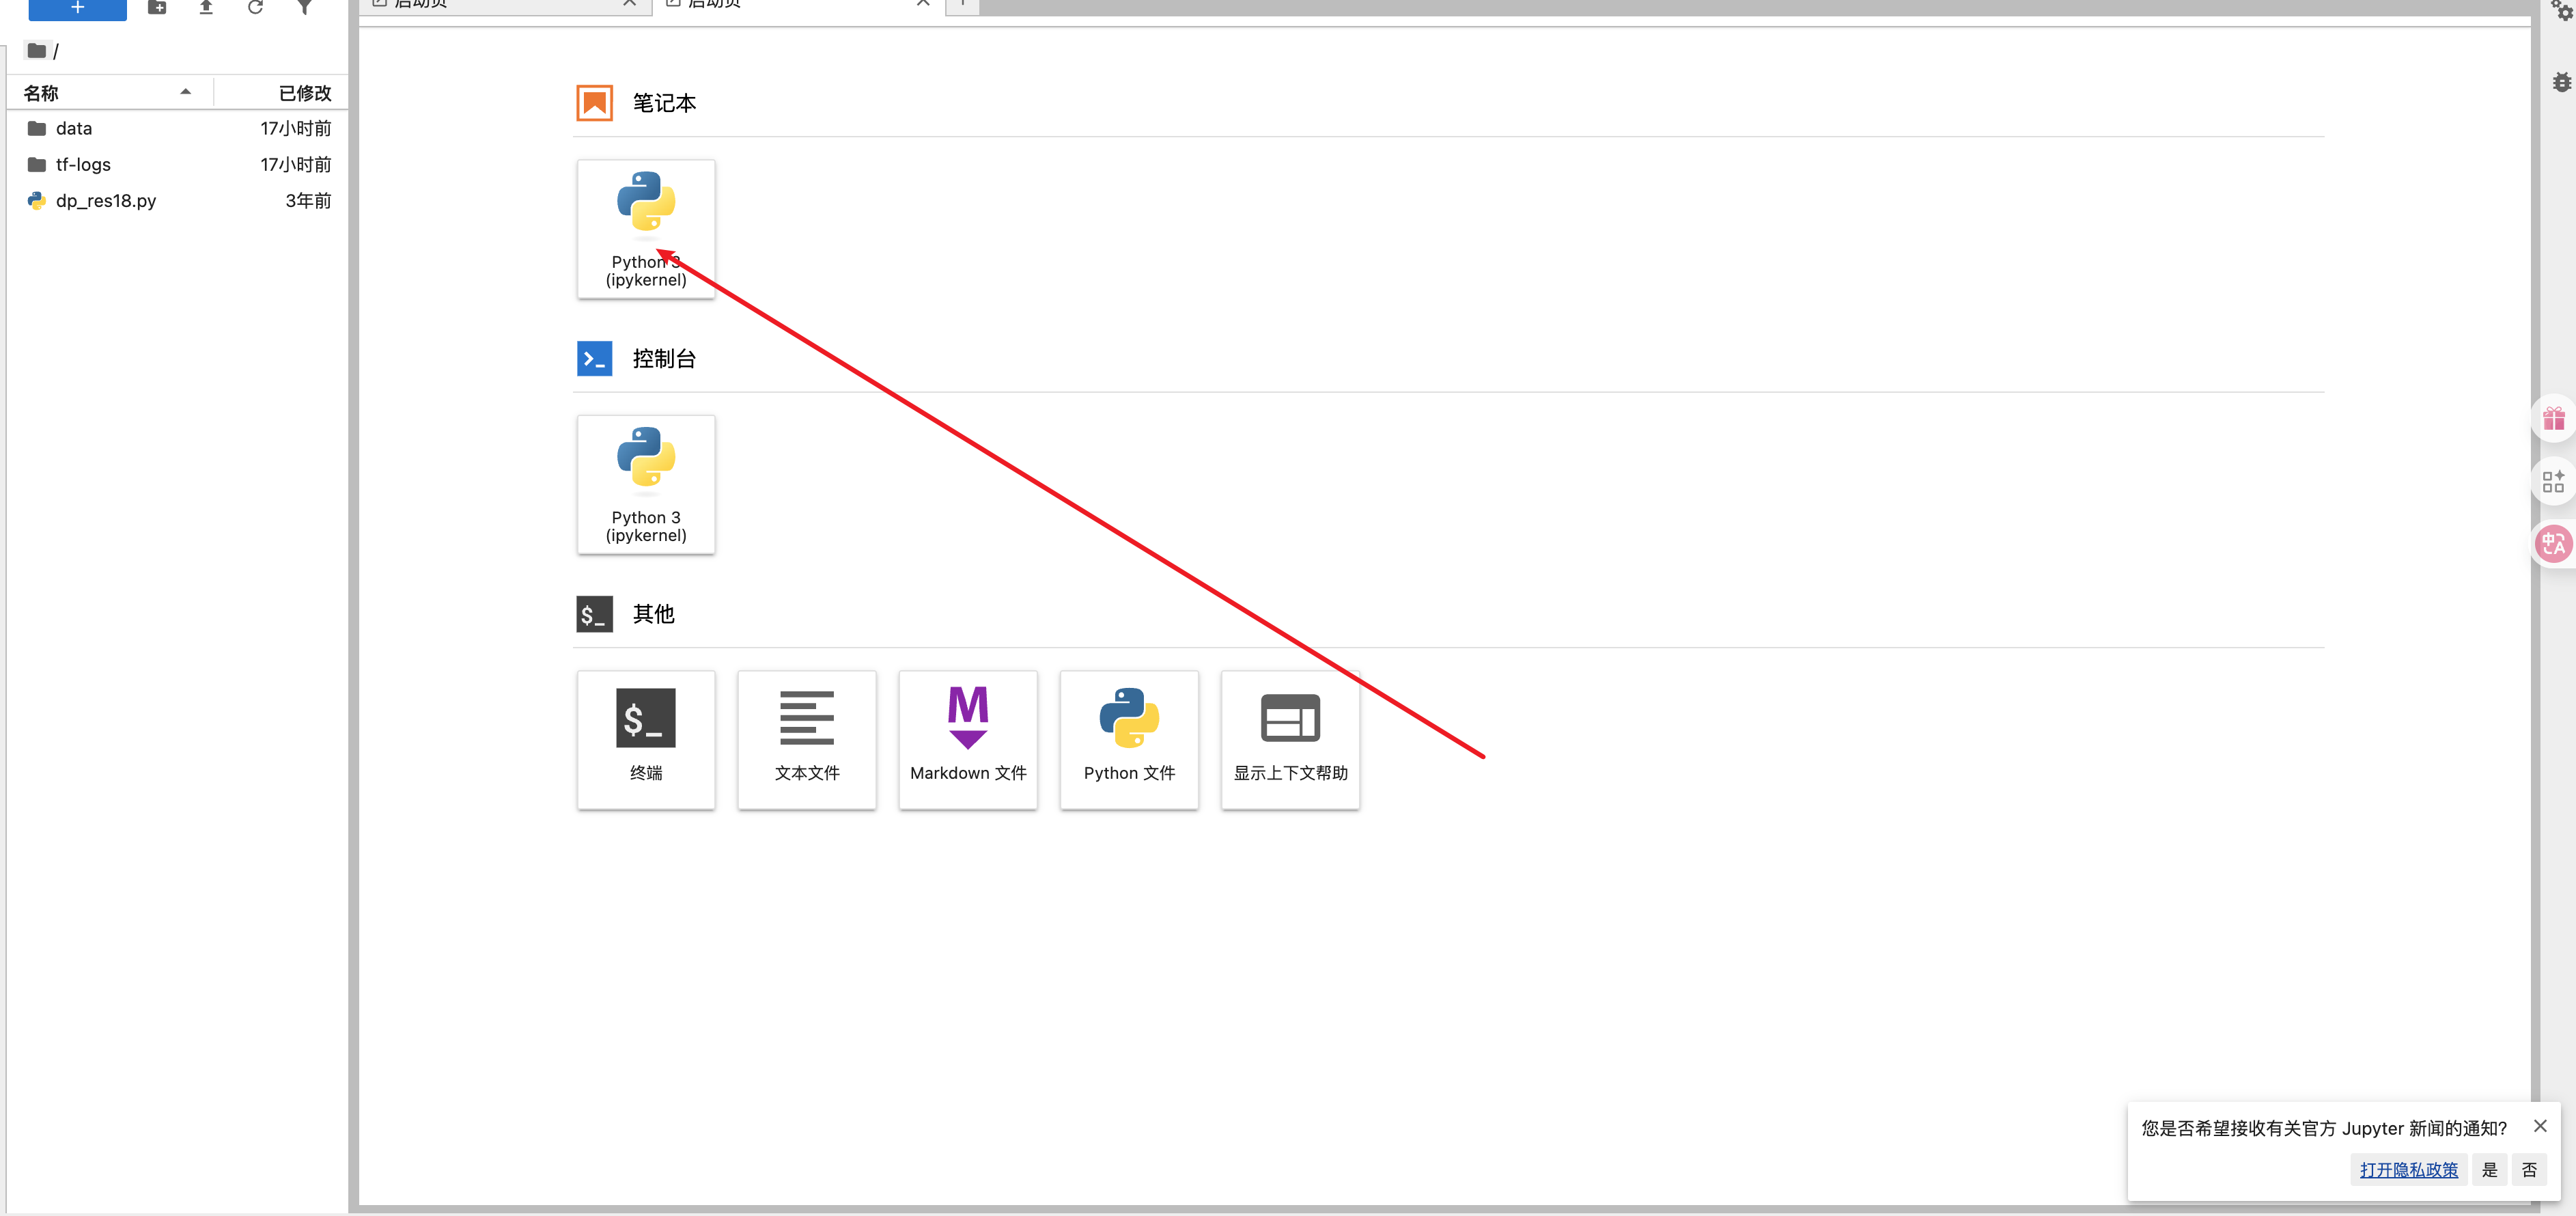The width and height of the screenshot is (2576, 1216).
Task: Decline Jupyter news notifications by clicking 否
Action: 2529,1169
